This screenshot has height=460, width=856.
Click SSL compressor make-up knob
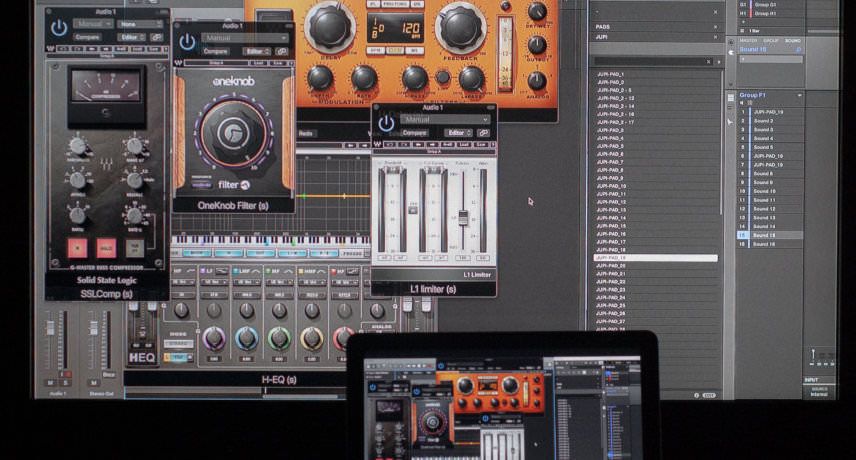134,146
